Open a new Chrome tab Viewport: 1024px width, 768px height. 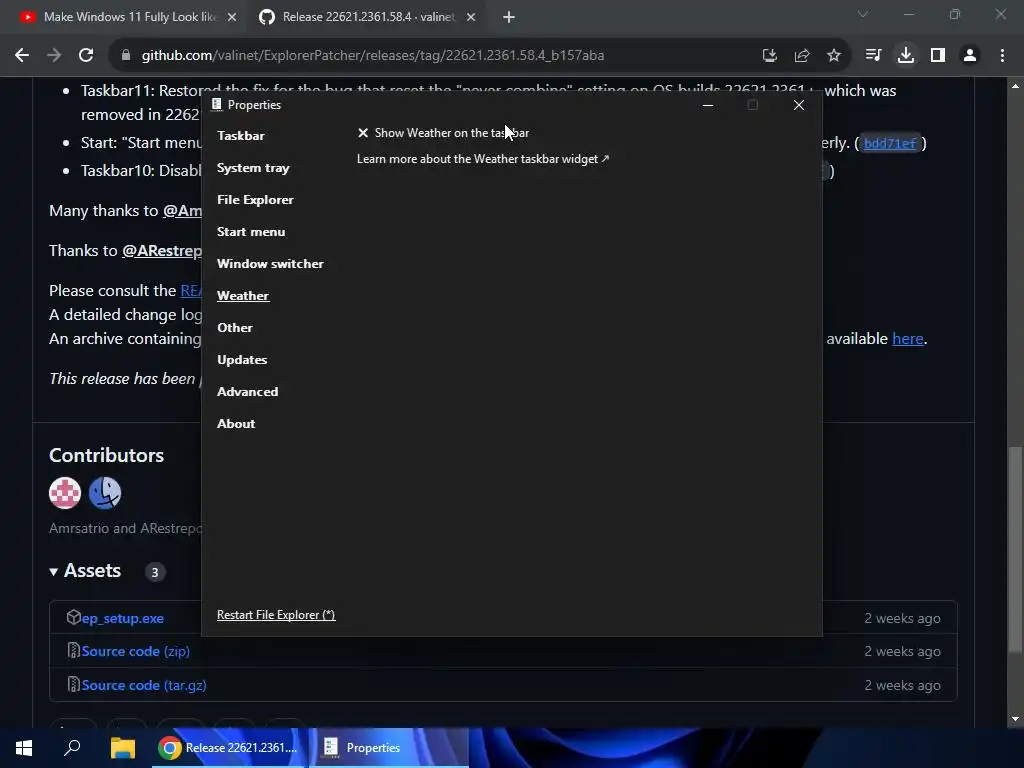[x=509, y=18]
